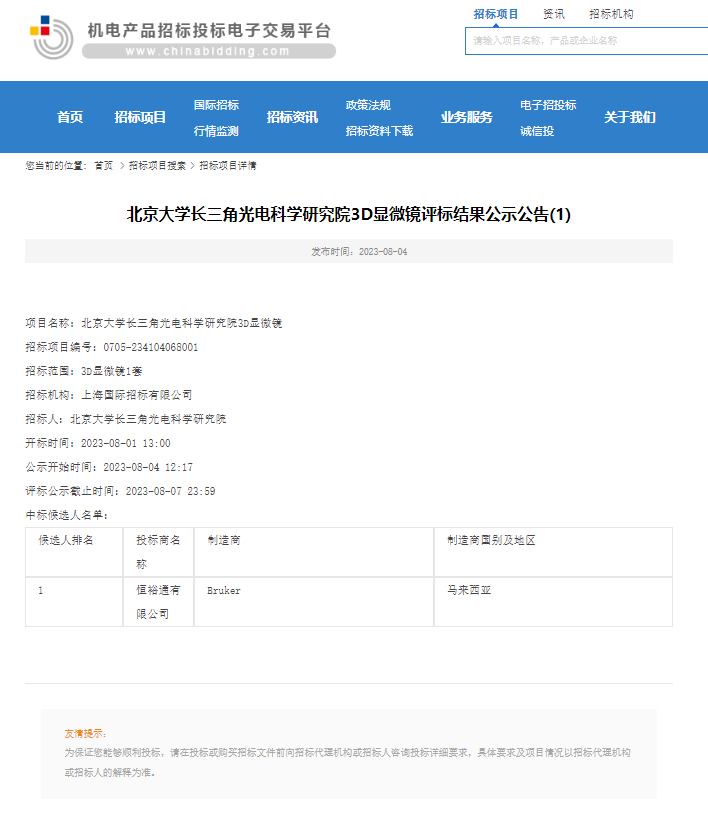Click the 招标项目搜索 breadcrumb link
708x832 pixels.
coord(157,166)
